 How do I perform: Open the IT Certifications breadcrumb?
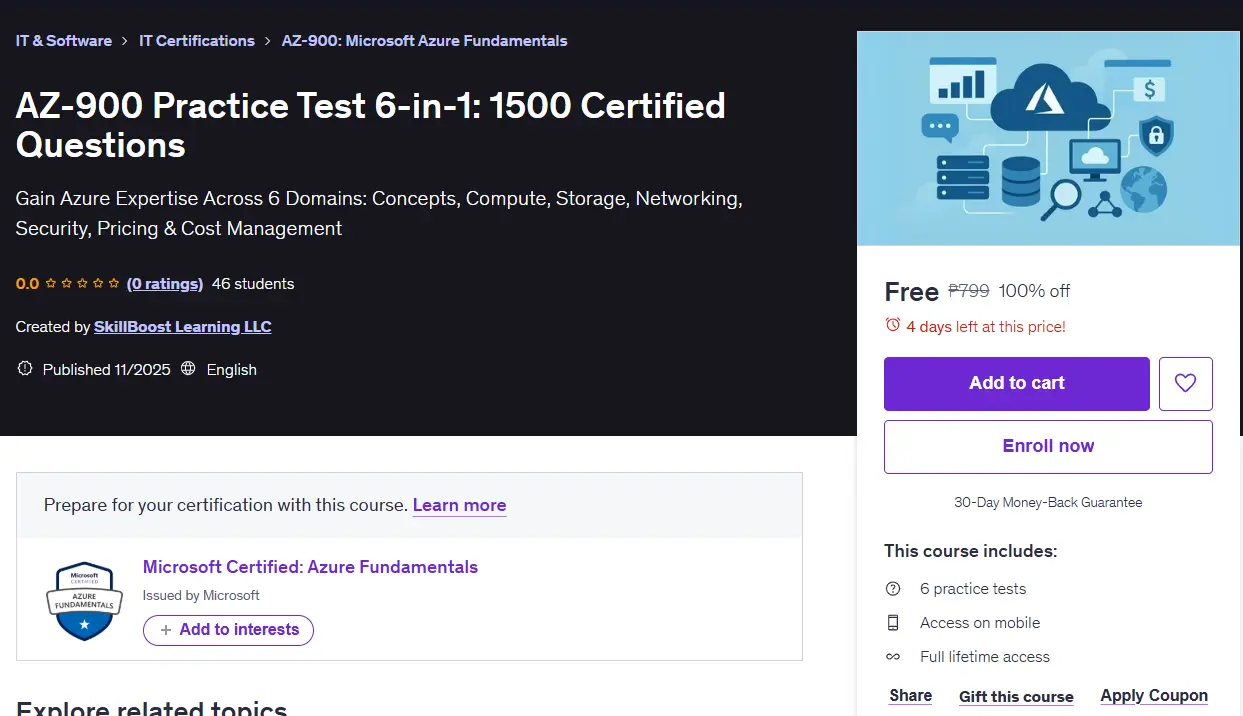197,41
